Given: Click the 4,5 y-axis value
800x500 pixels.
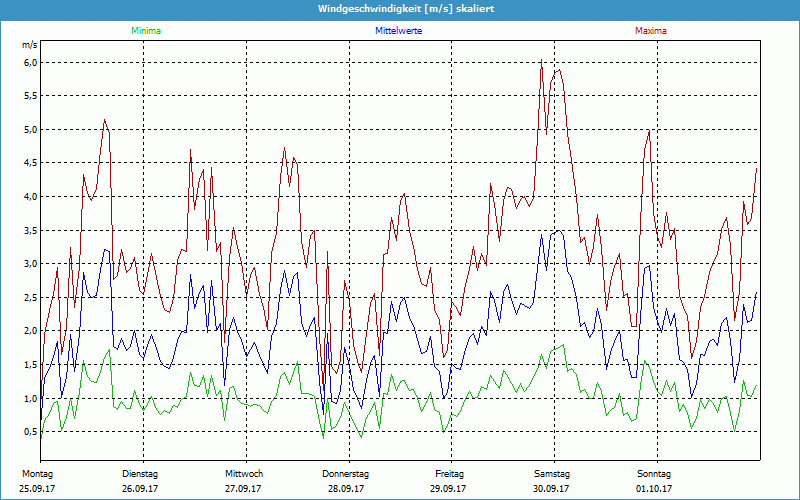Looking at the screenshot, I should click(x=31, y=163).
